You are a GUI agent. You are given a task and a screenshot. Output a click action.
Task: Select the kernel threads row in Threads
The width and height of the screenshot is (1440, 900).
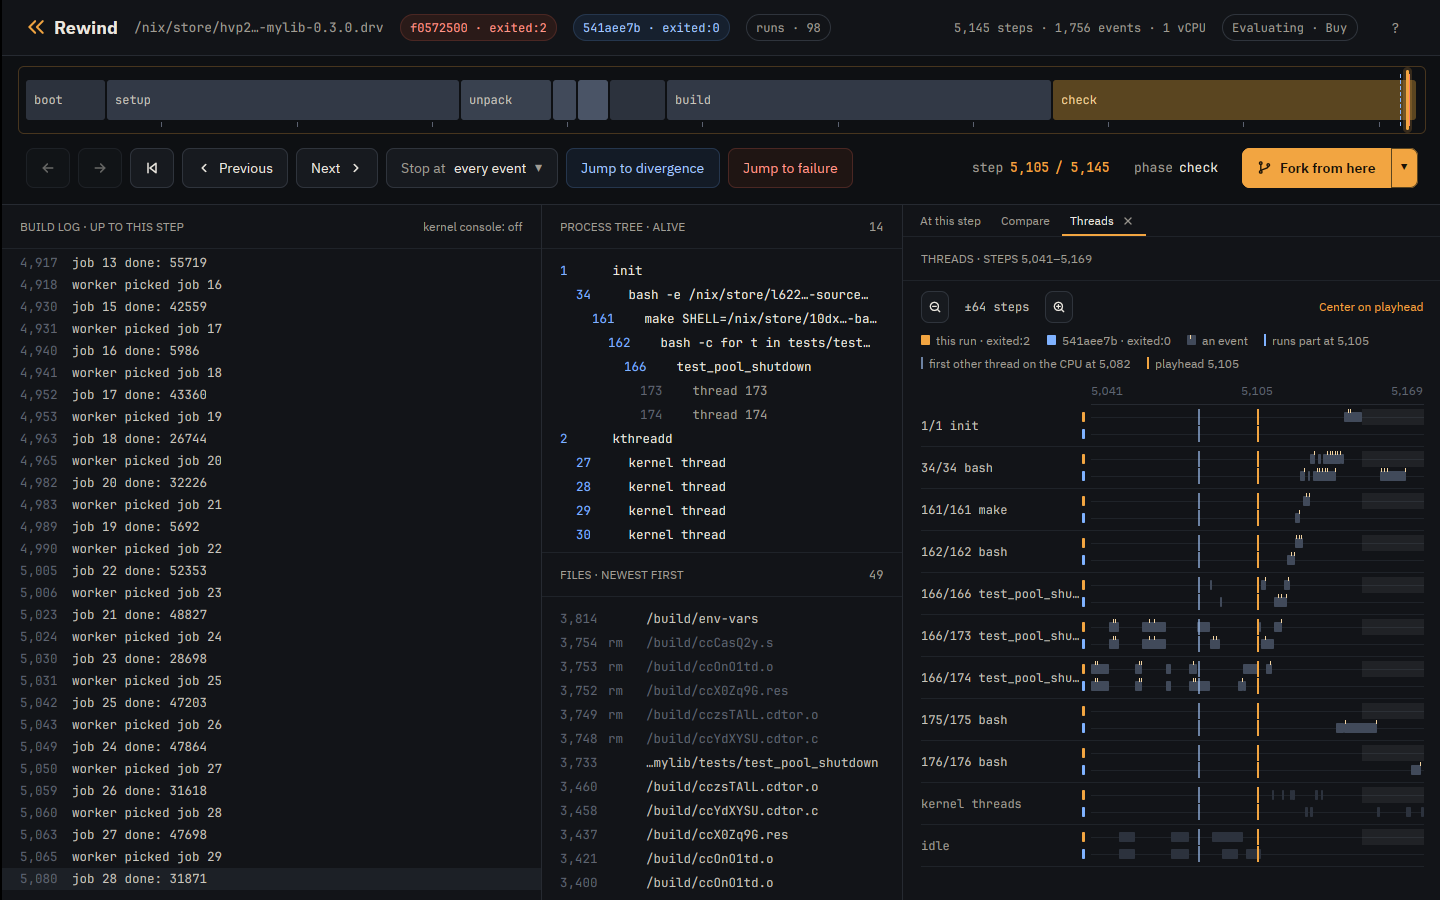pos(1172,804)
